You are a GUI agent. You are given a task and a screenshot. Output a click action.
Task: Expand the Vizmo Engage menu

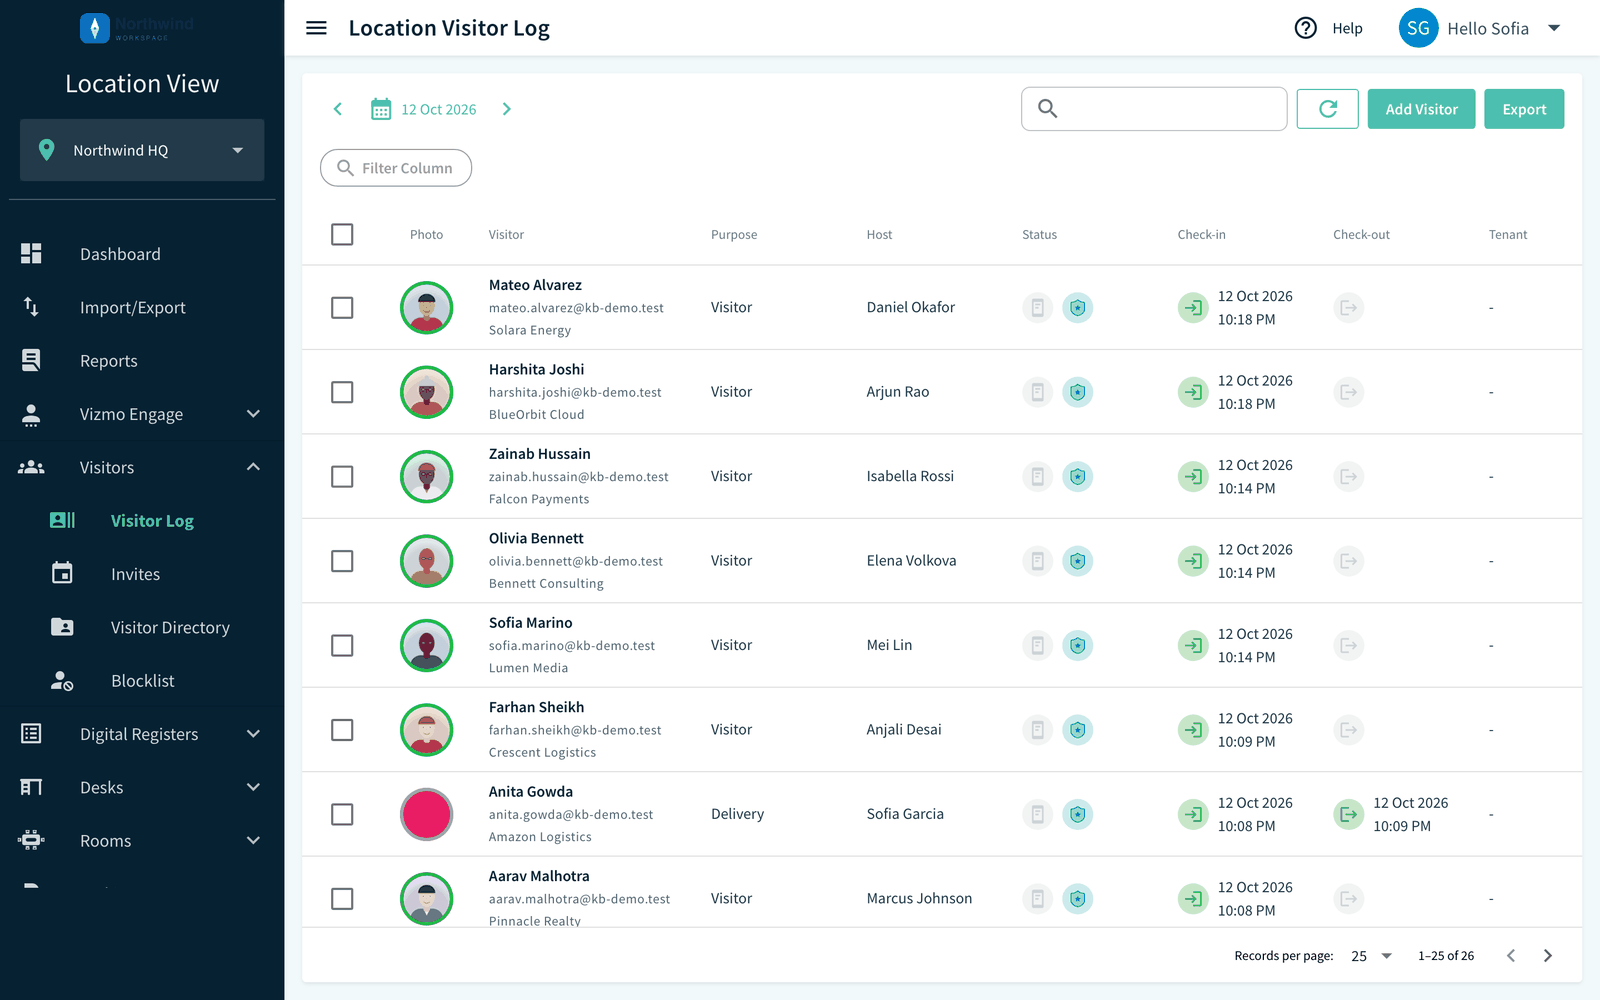click(142, 414)
